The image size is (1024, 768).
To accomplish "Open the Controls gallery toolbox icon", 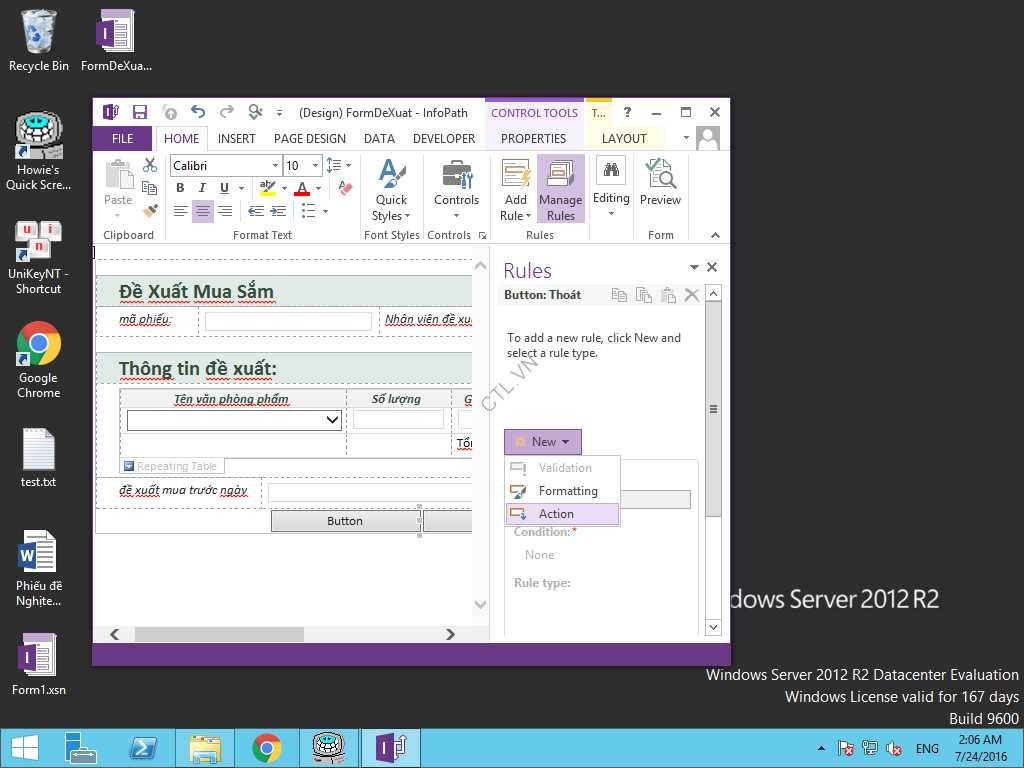I will (456, 182).
